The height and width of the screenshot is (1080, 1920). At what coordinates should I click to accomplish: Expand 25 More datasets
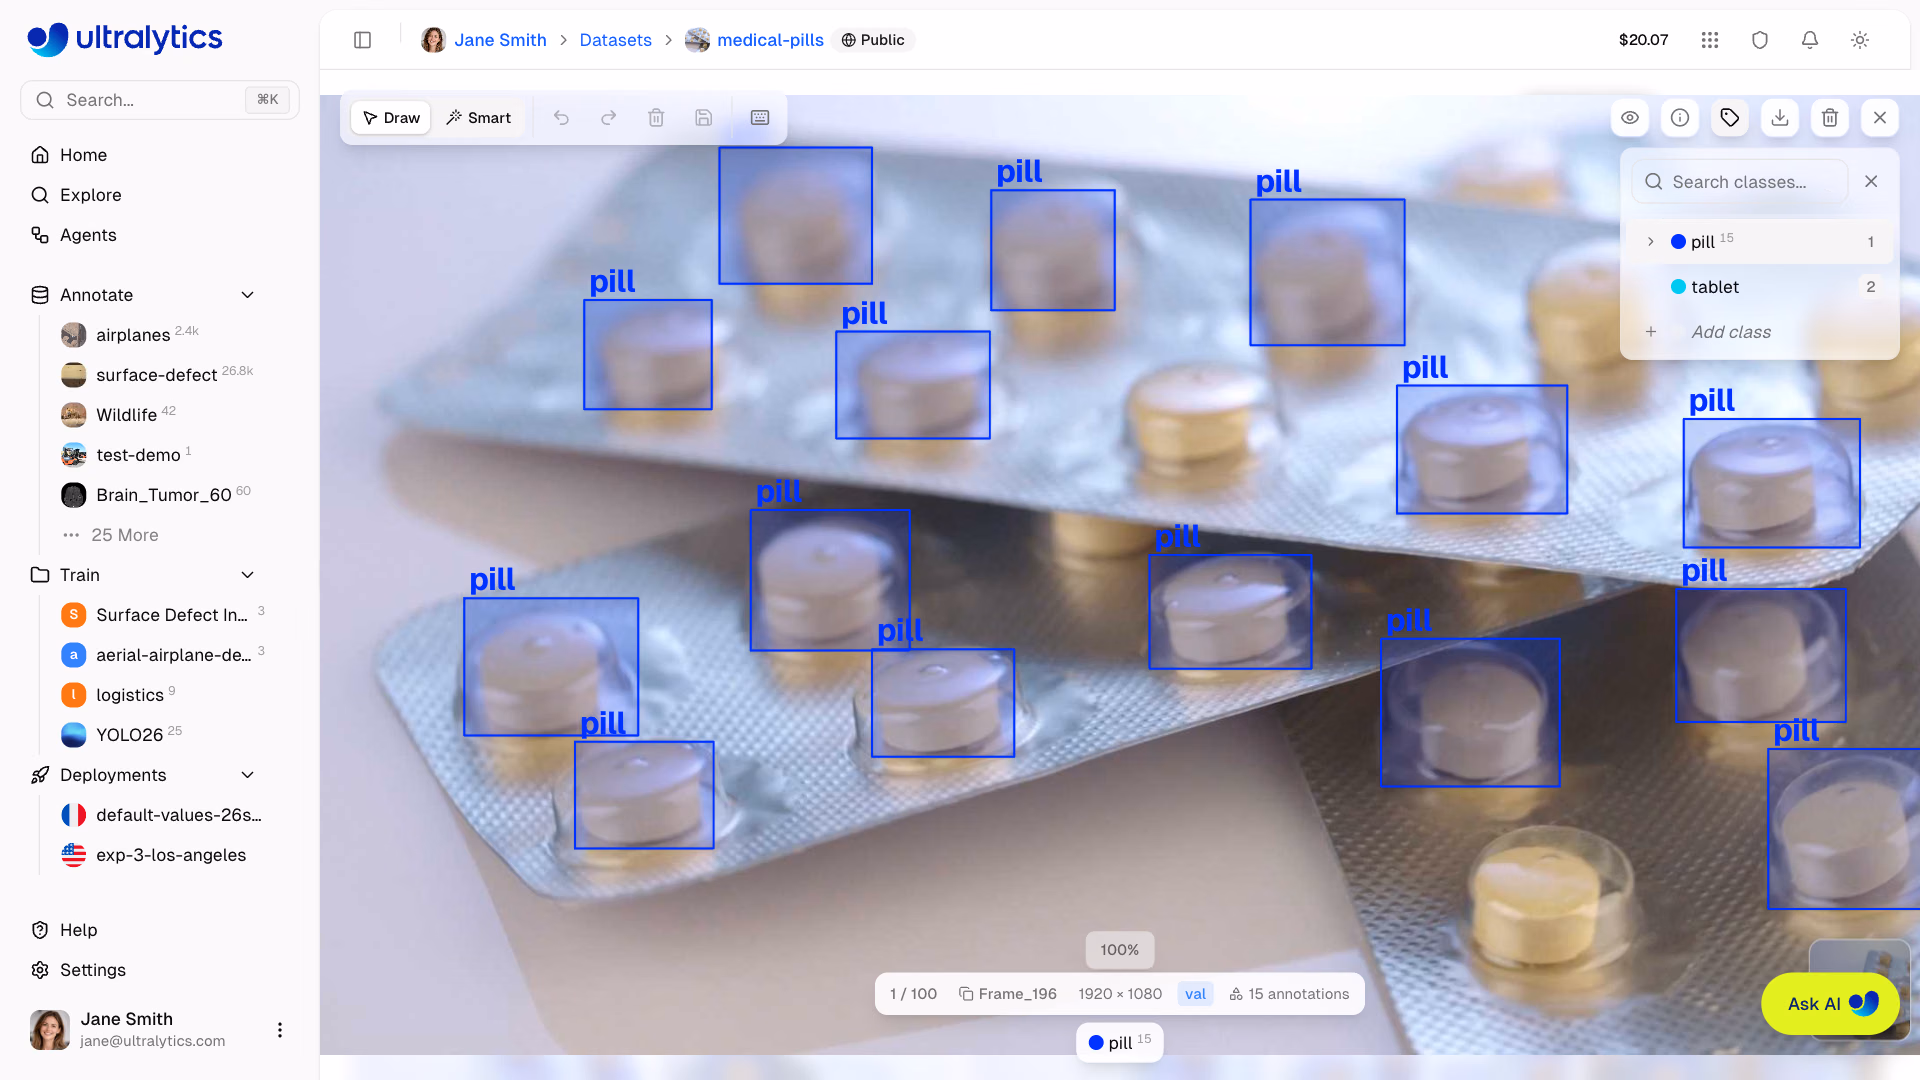tap(124, 535)
